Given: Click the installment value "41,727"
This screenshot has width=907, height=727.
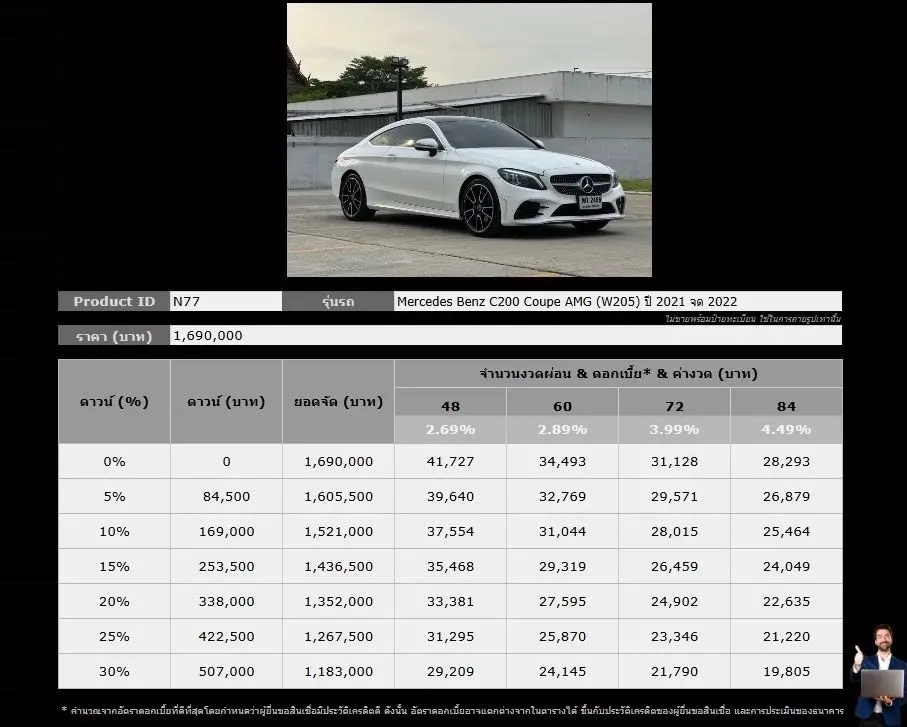Looking at the screenshot, I should [450, 462].
